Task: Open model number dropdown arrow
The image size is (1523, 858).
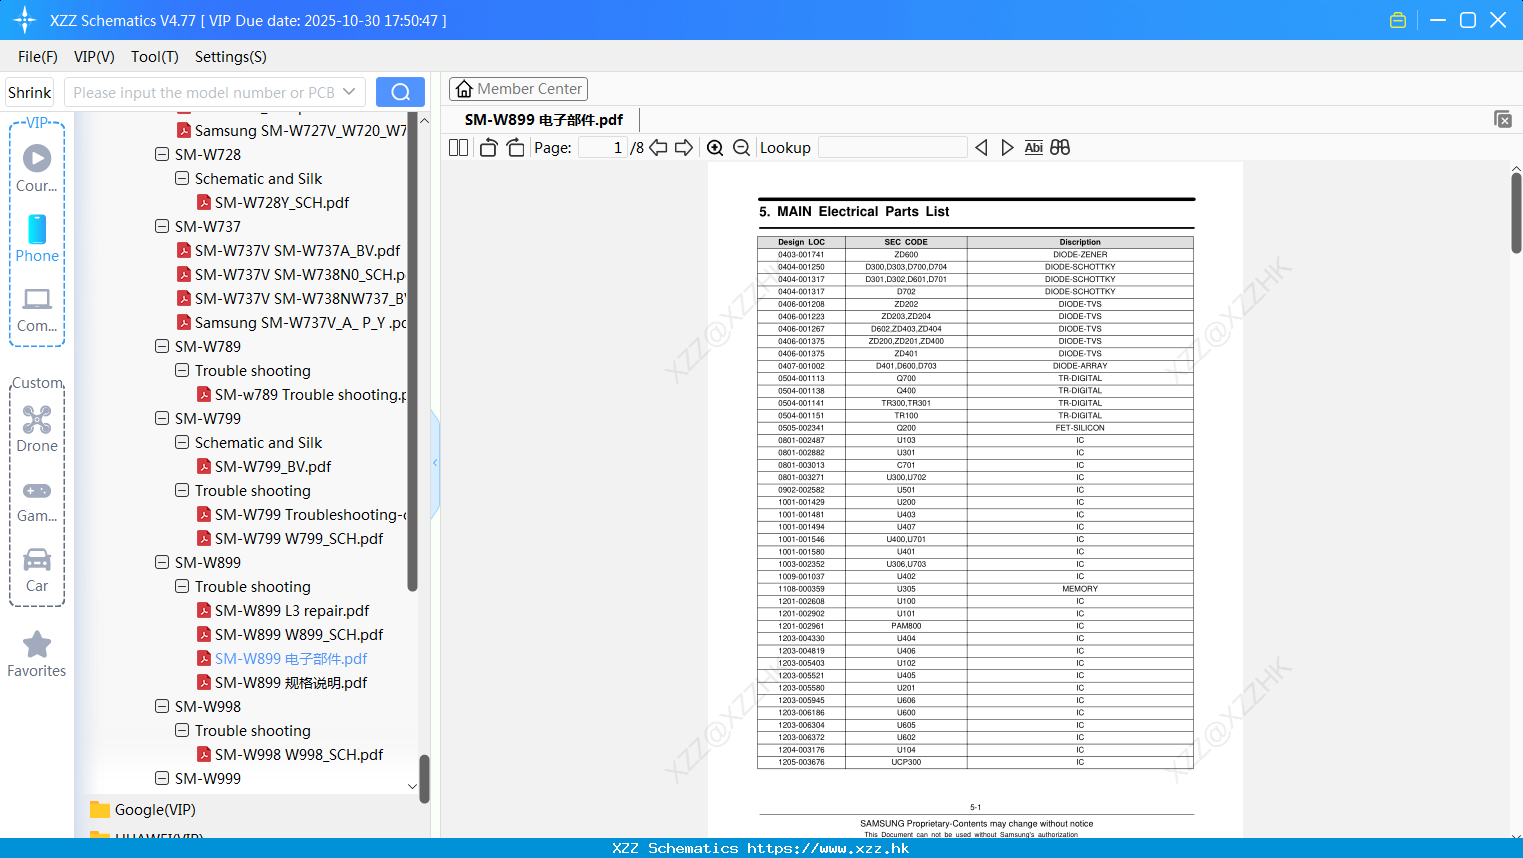Action: [x=349, y=92]
